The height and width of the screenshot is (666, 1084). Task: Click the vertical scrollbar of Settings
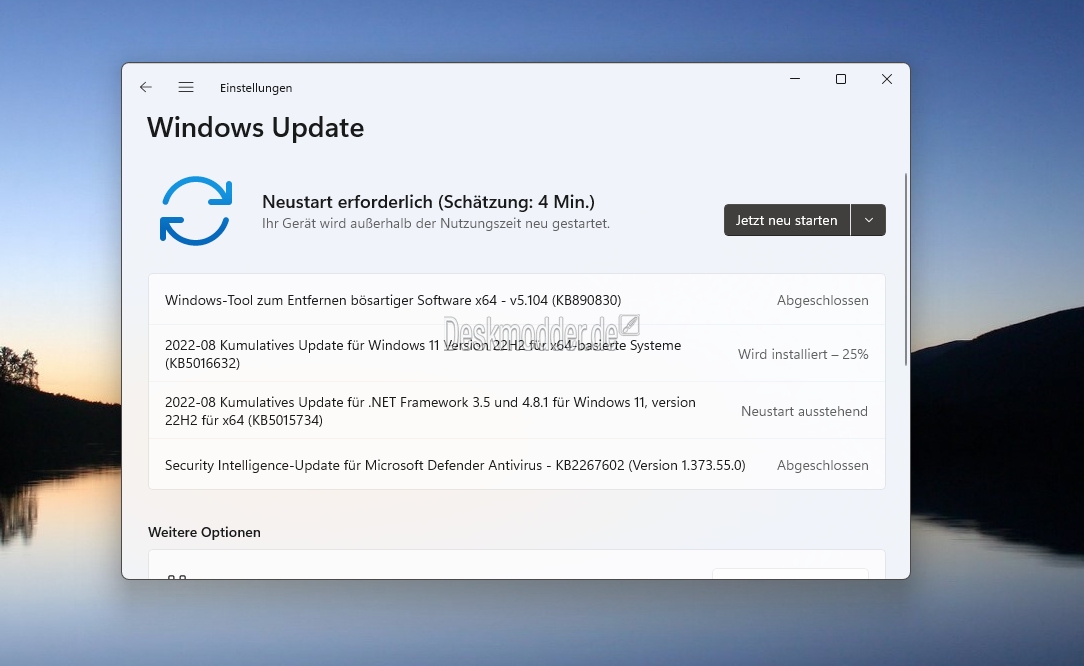point(906,270)
